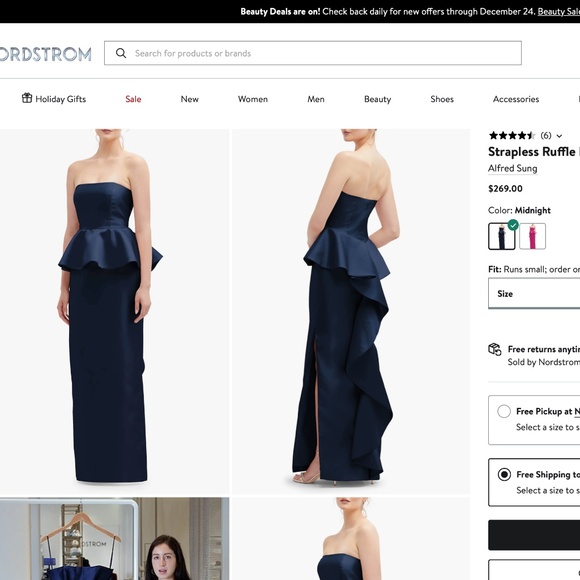Open the Alfred Sung brand link
The height and width of the screenshot is (580, 580).
[512, 168]
